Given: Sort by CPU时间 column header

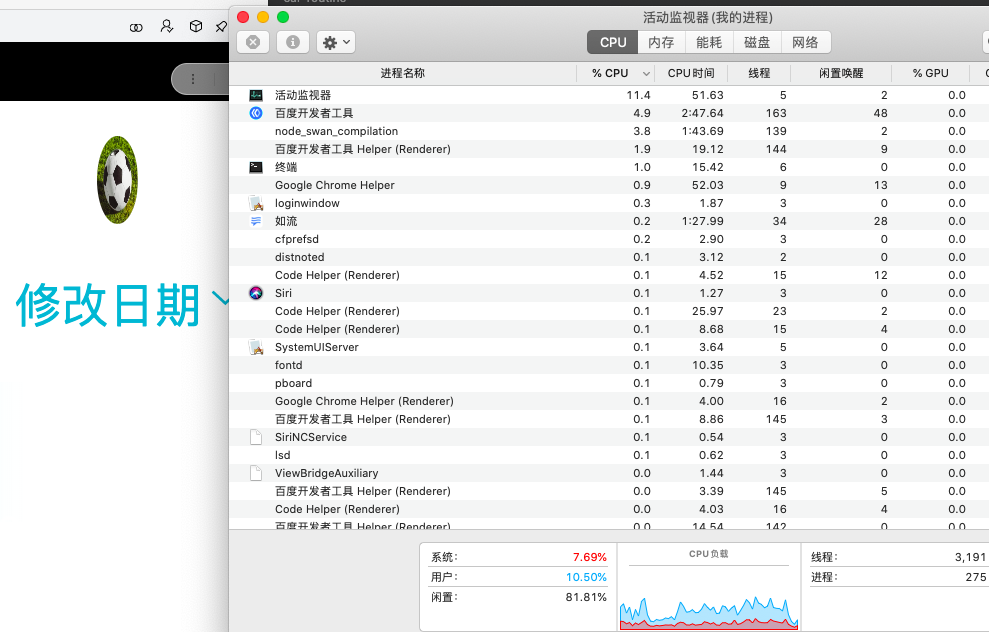Looking at the screenshot, I should click(691, 73).
